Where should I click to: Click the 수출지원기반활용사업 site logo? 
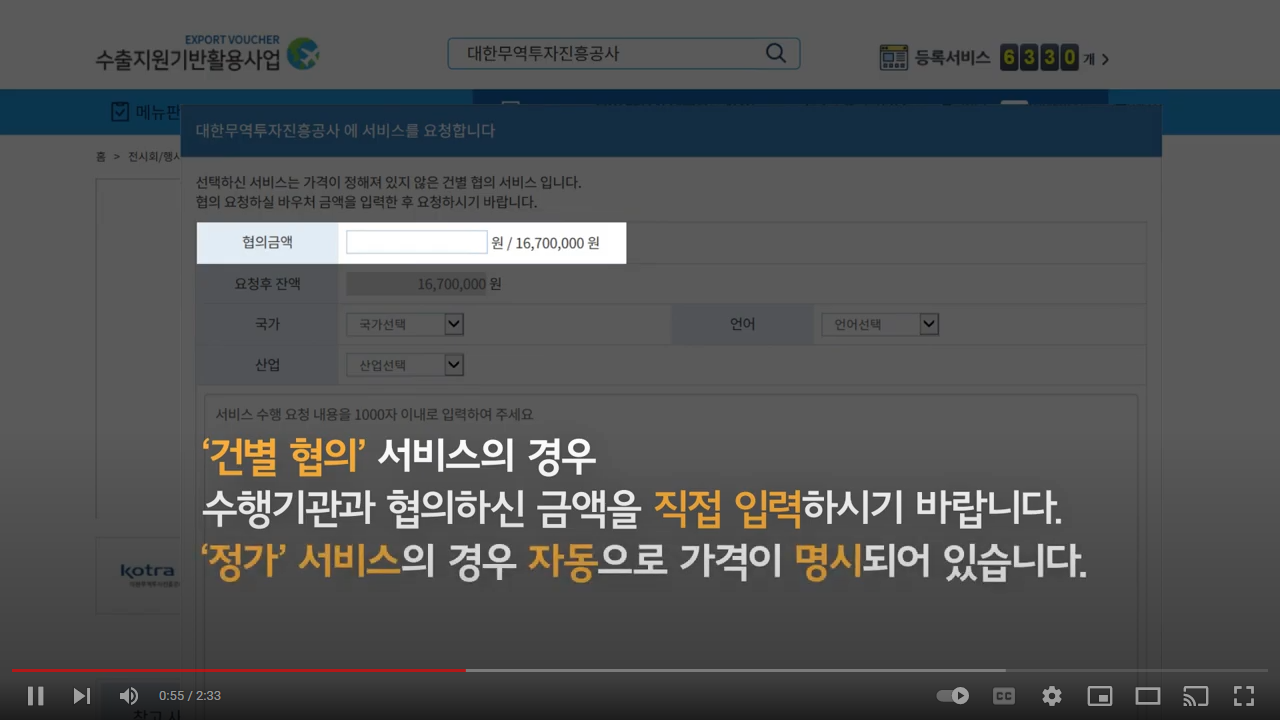click(x=208, y=53)
